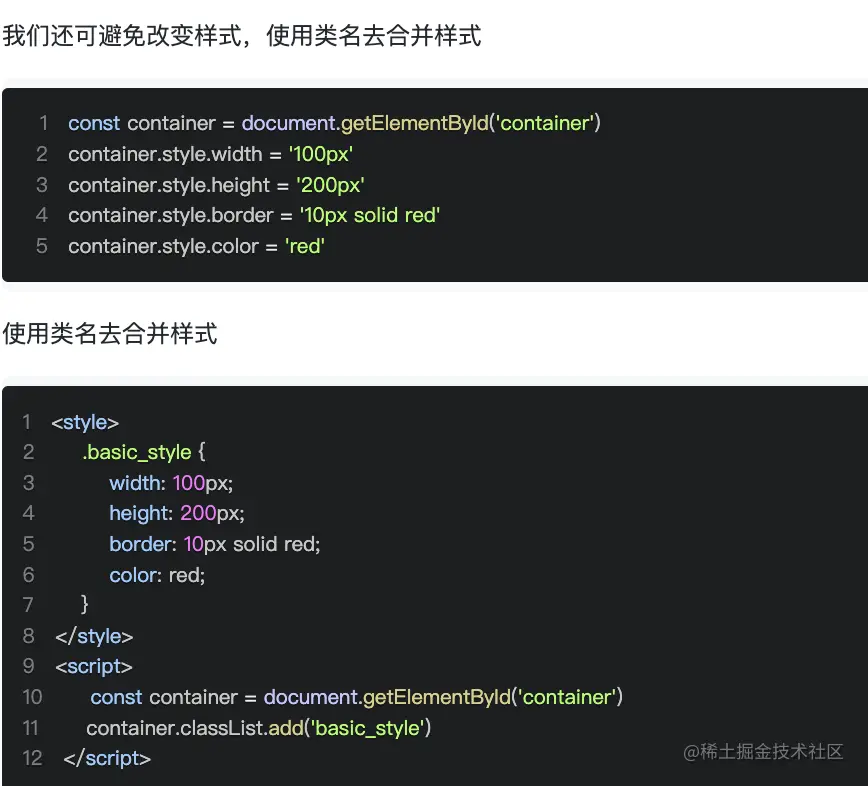Click code line 'const container = document.getElementById' in first block
The width and height of the screenshot is (868, 786).
pyautogui.click(x=334, y=123)
